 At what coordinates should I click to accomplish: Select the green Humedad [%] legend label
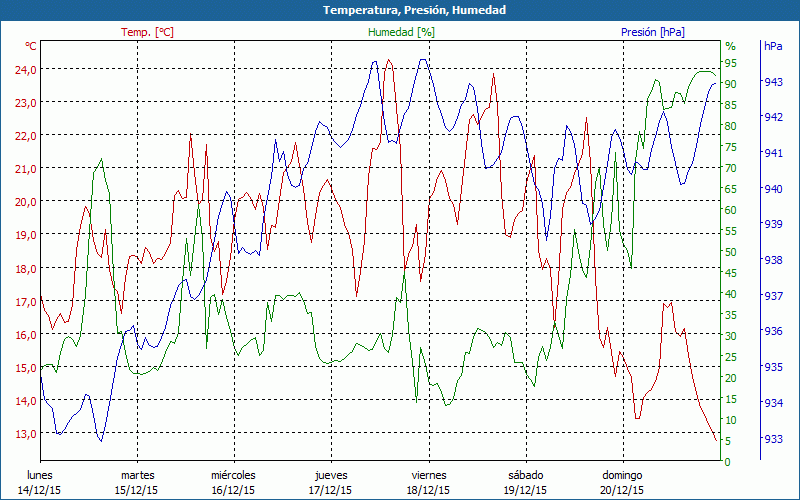(401, 32)
